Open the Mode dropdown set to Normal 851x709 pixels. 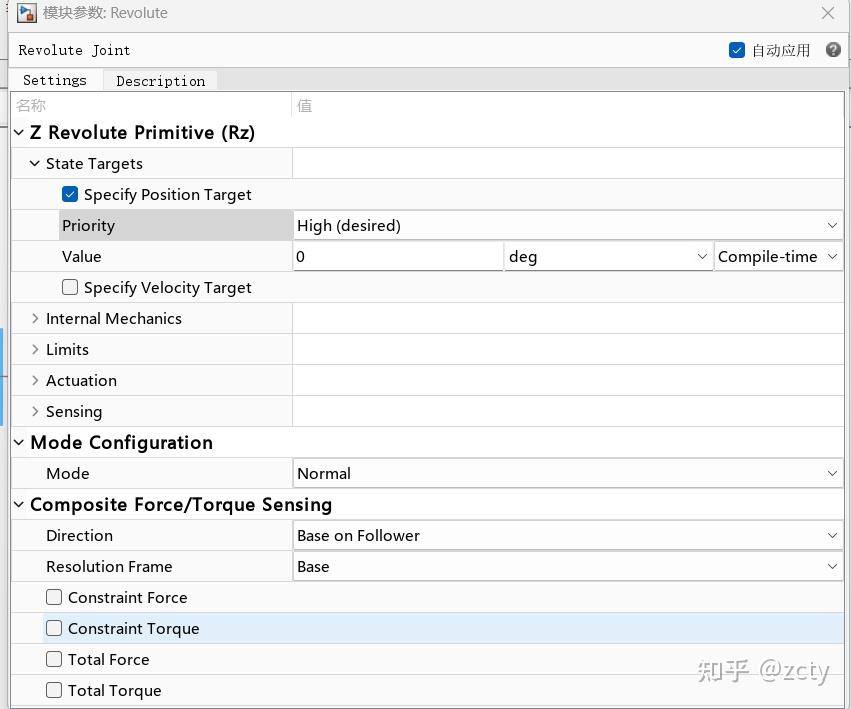pos(568,473)
